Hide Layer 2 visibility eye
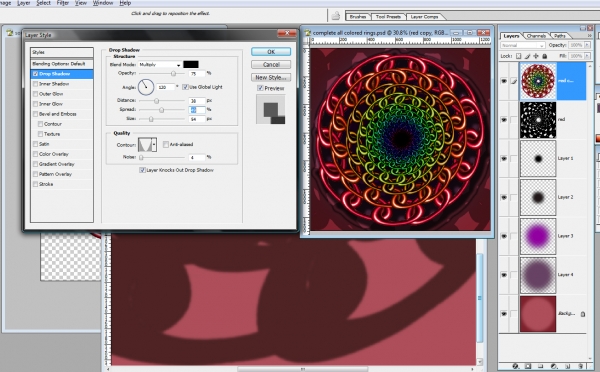Screen dimensions: 600x372 pyautogui.click(x=504, y=197)
